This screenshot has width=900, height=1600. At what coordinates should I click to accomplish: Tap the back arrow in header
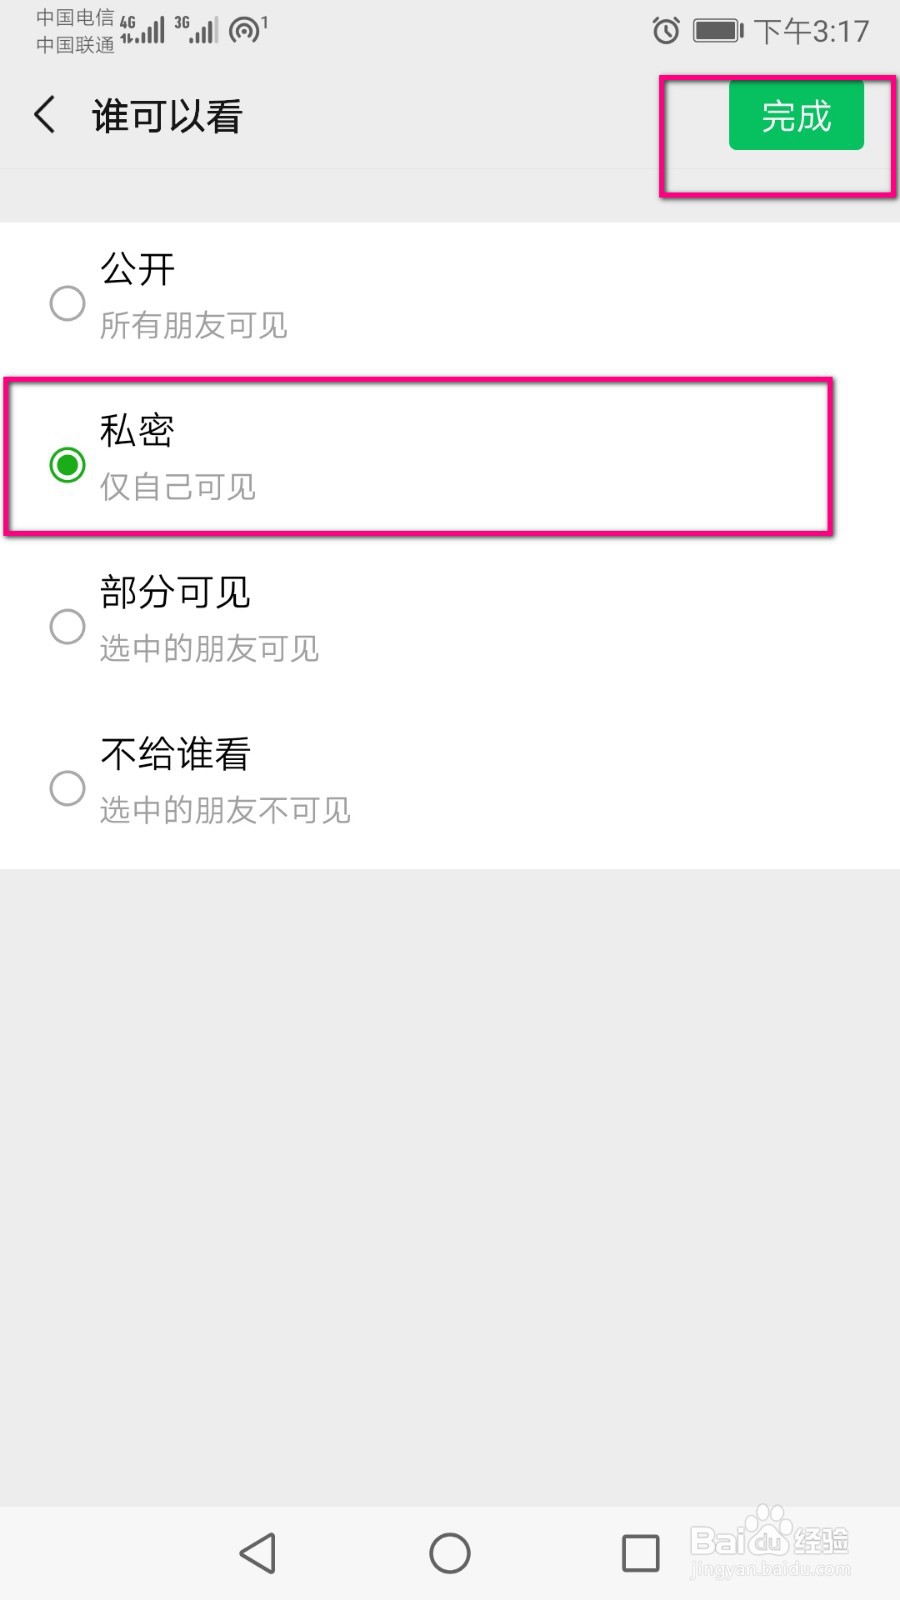[45, 115]
